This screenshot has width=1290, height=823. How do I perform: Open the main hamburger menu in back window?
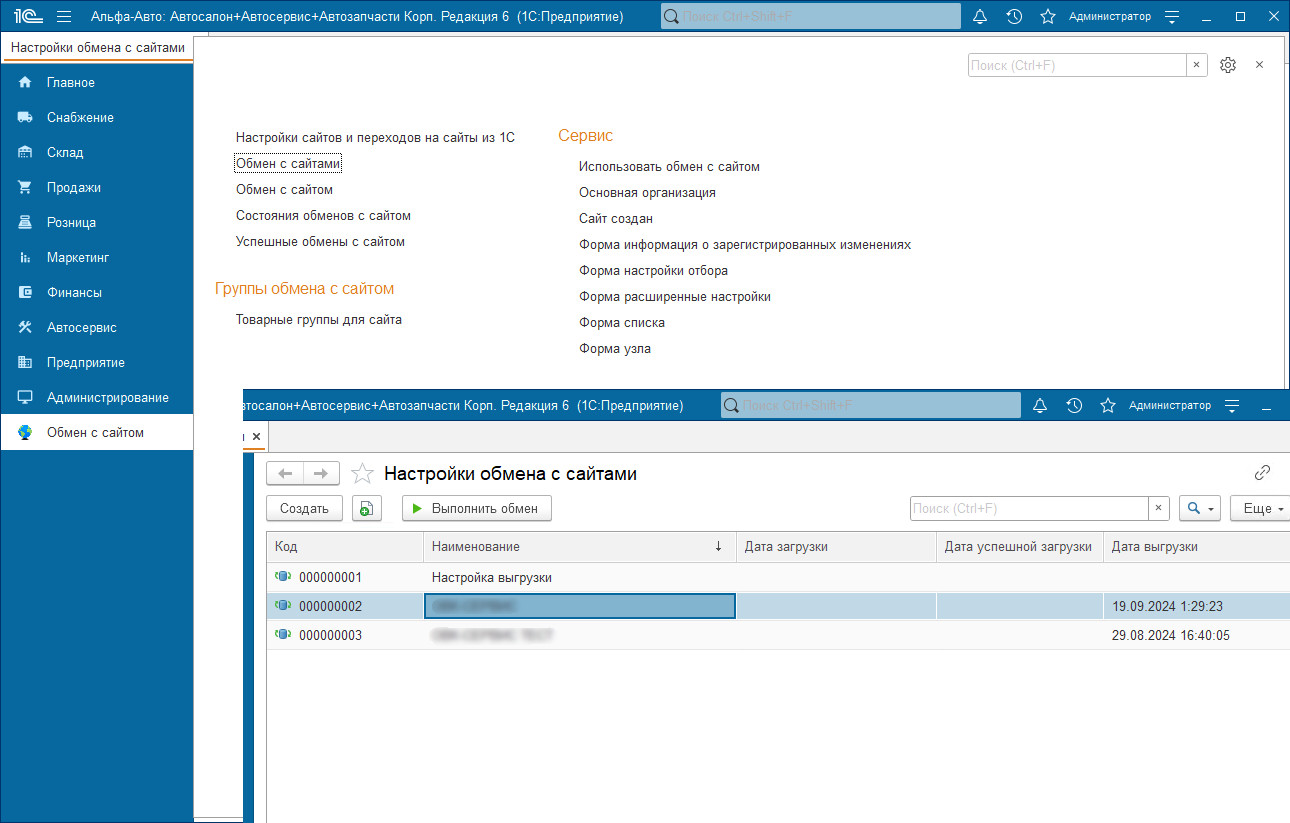[64, 16]
